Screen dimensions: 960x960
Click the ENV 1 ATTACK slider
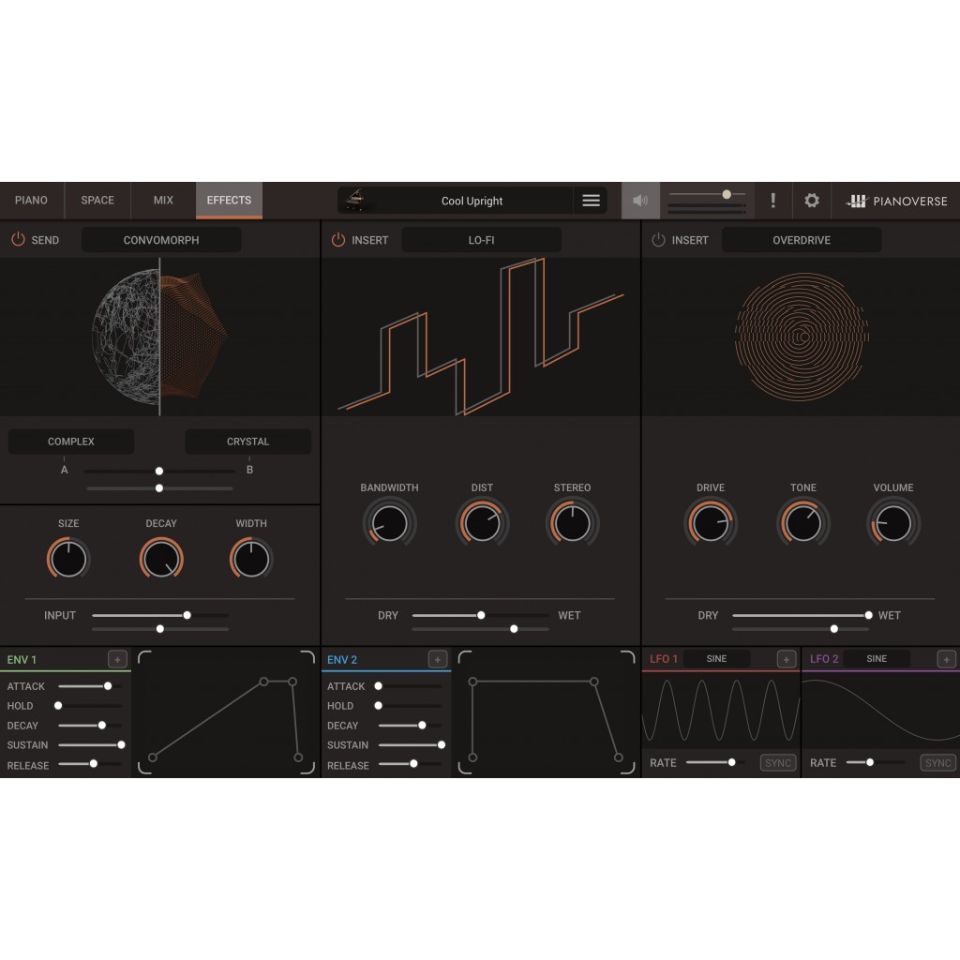coord(90,686)
